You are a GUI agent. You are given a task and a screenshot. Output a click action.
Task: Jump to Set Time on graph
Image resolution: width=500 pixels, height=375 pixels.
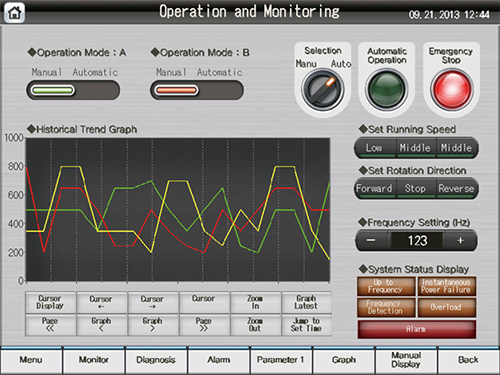[306, 325]
